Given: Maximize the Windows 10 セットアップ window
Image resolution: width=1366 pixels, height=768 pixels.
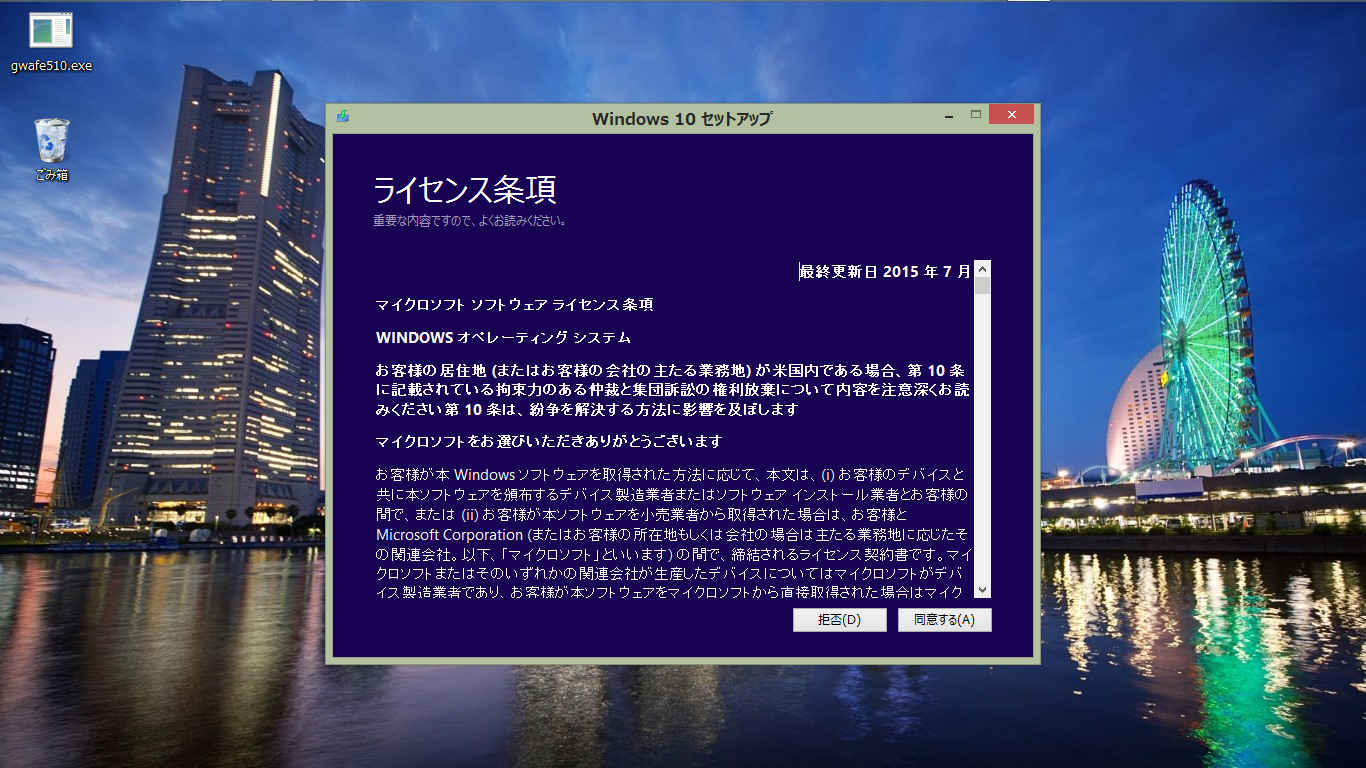Looking at the screenshot, I should click(x=976, y=115).
